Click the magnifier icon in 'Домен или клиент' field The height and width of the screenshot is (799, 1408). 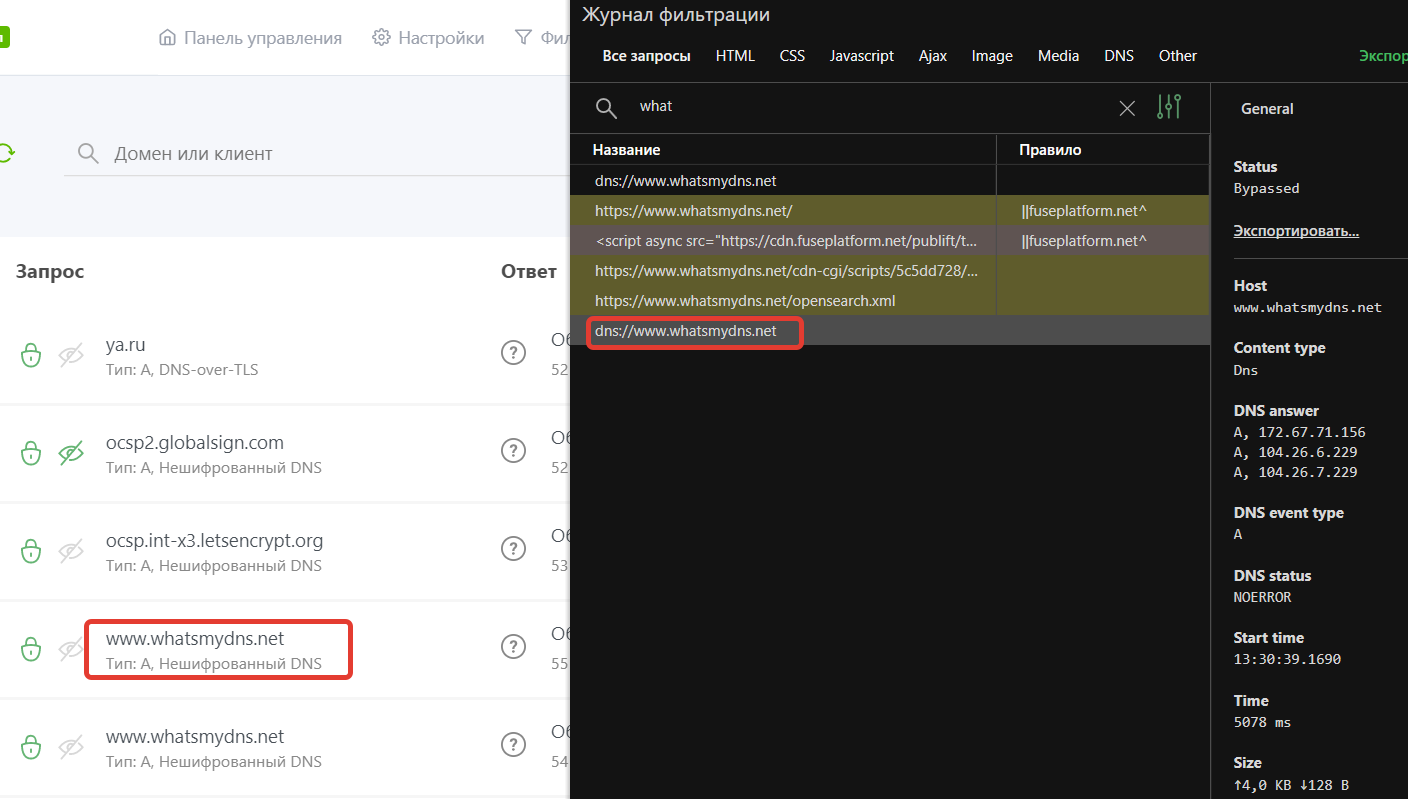88,153
